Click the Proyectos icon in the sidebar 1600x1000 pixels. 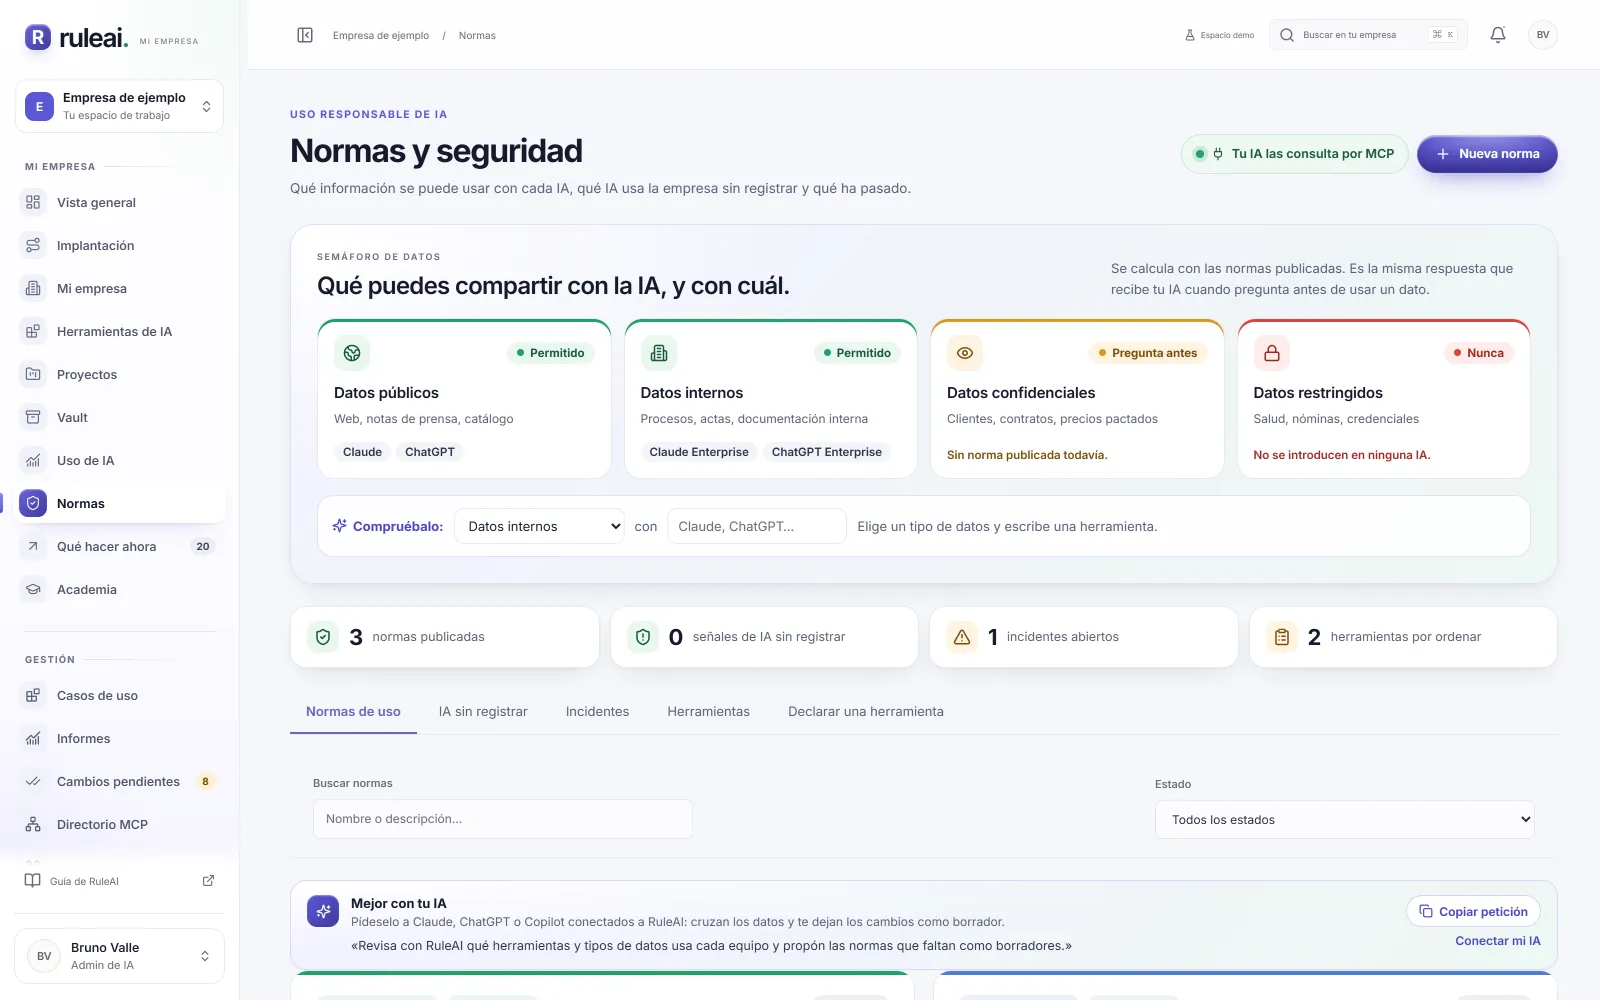click(x=33, y=374)
